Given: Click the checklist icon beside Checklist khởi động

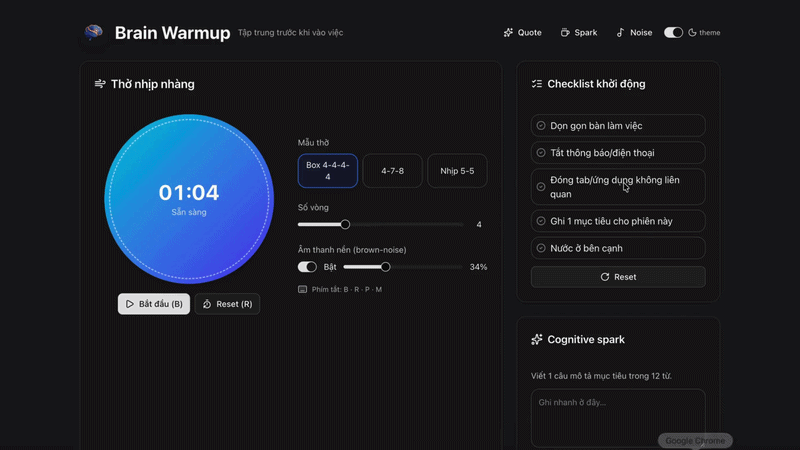Looking at the screenshot, I should pyautogui.click(x=537, y=84).
